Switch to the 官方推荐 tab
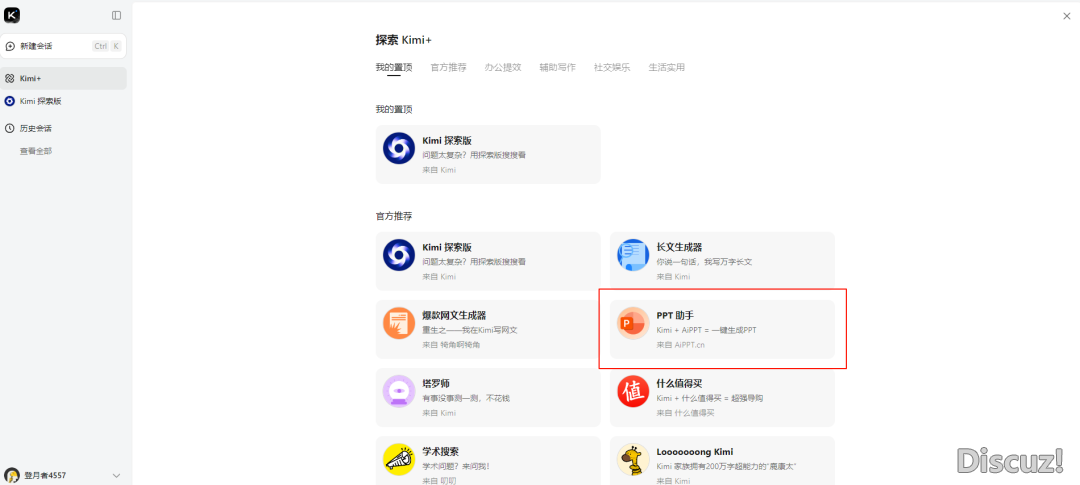 448,68
